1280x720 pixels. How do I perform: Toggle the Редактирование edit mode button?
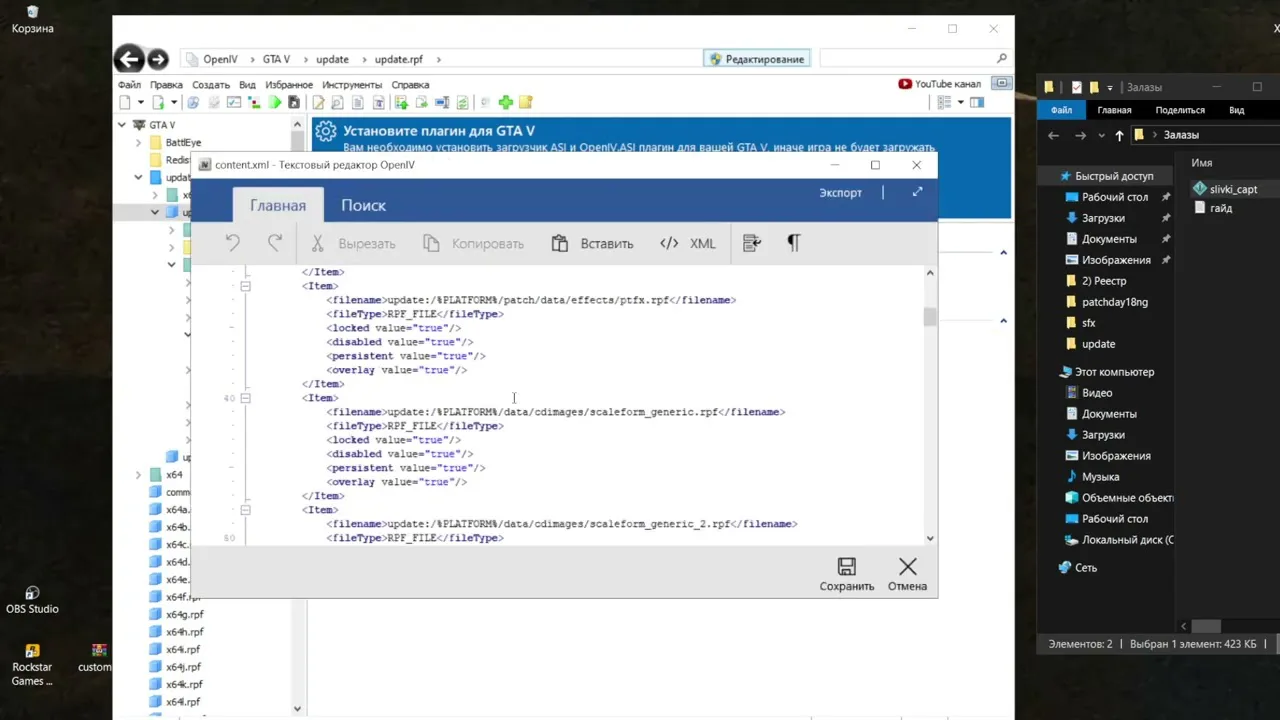[x=757, y=59]
